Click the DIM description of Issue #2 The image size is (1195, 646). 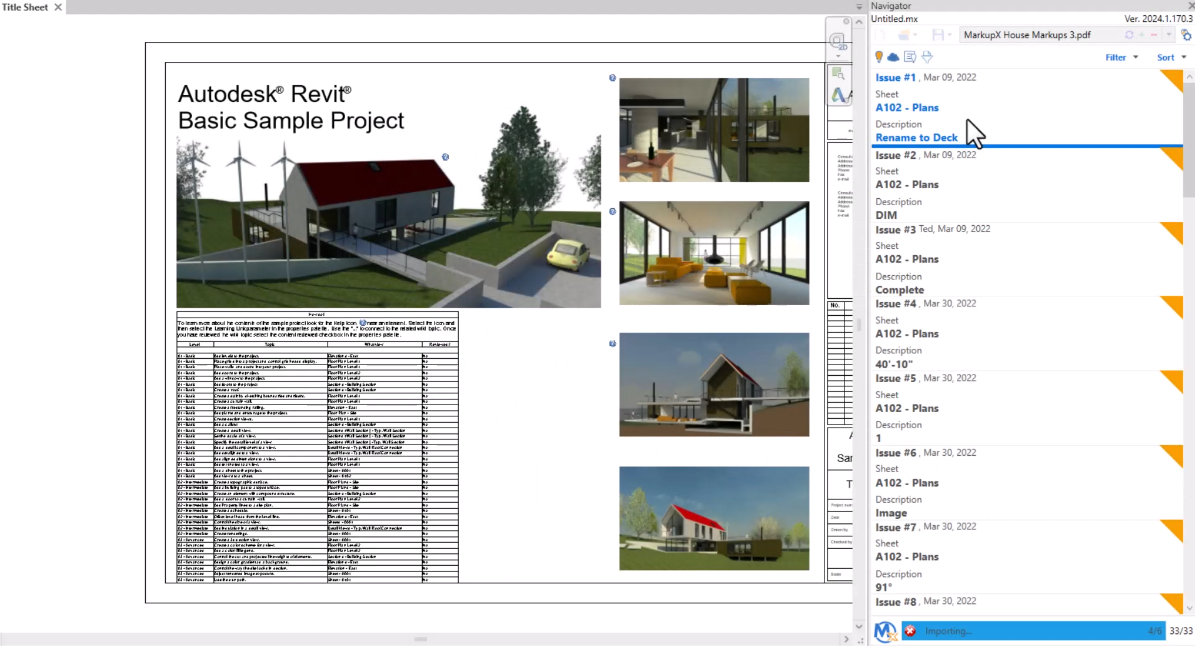[886, 216]
